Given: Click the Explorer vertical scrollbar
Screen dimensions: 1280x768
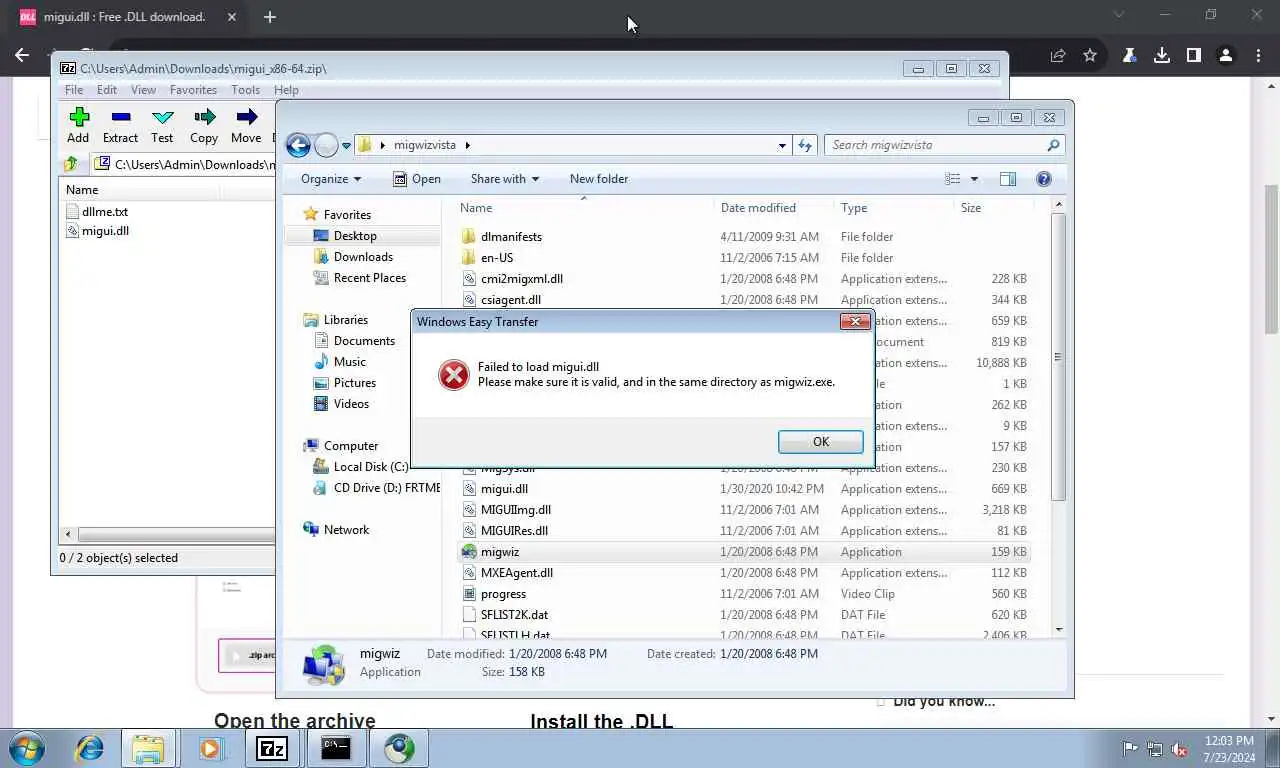Looking at the screenshot, I should 1059,357.
